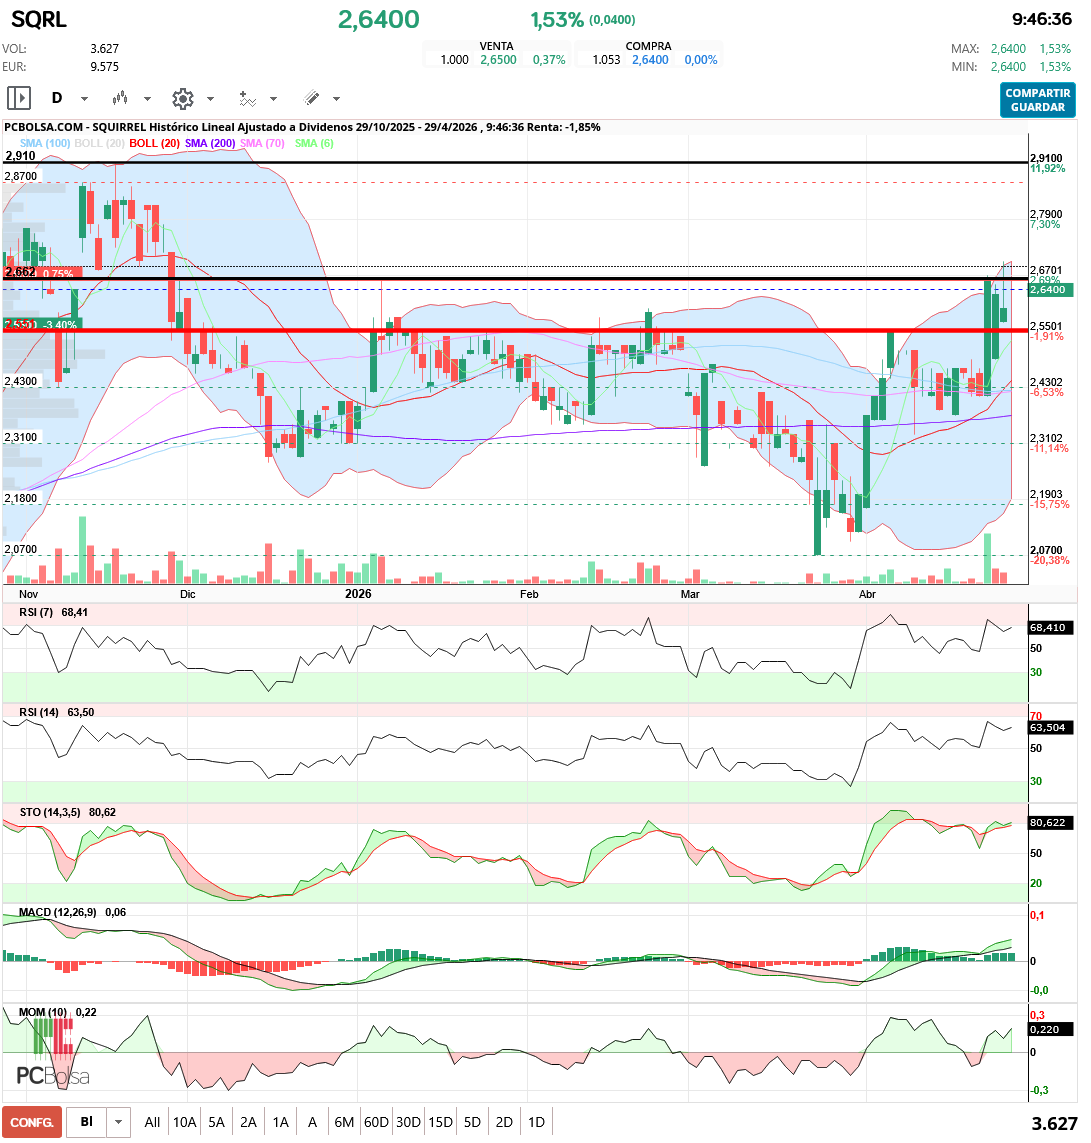The image size is (1091, 1143).
Task: Expand the indicators dropdown arrow
Action: [273, 98]
